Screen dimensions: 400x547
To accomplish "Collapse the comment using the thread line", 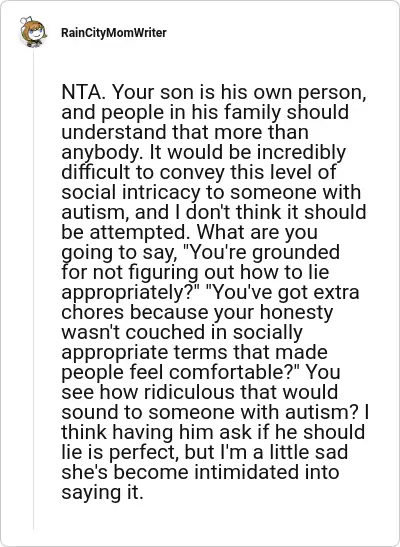I will pyautogui.click(x=33, y=288).
